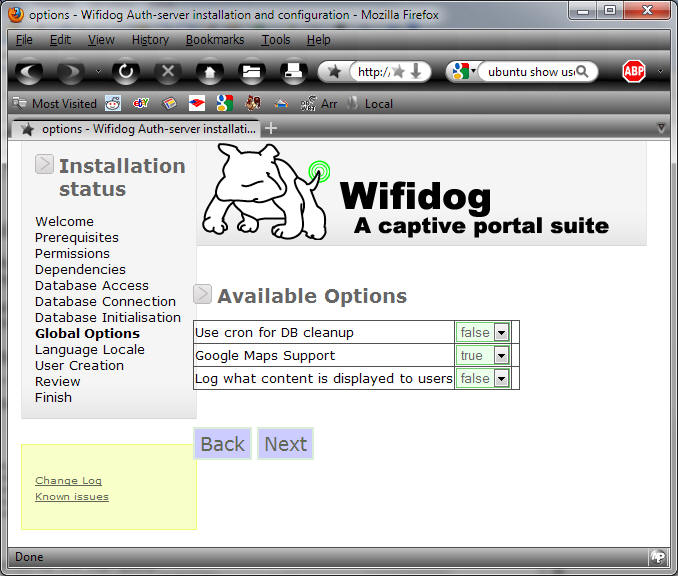This screenshot has height=576, width=678.
Task: Click 'Database Access' step
Action: tap(92, 285)
